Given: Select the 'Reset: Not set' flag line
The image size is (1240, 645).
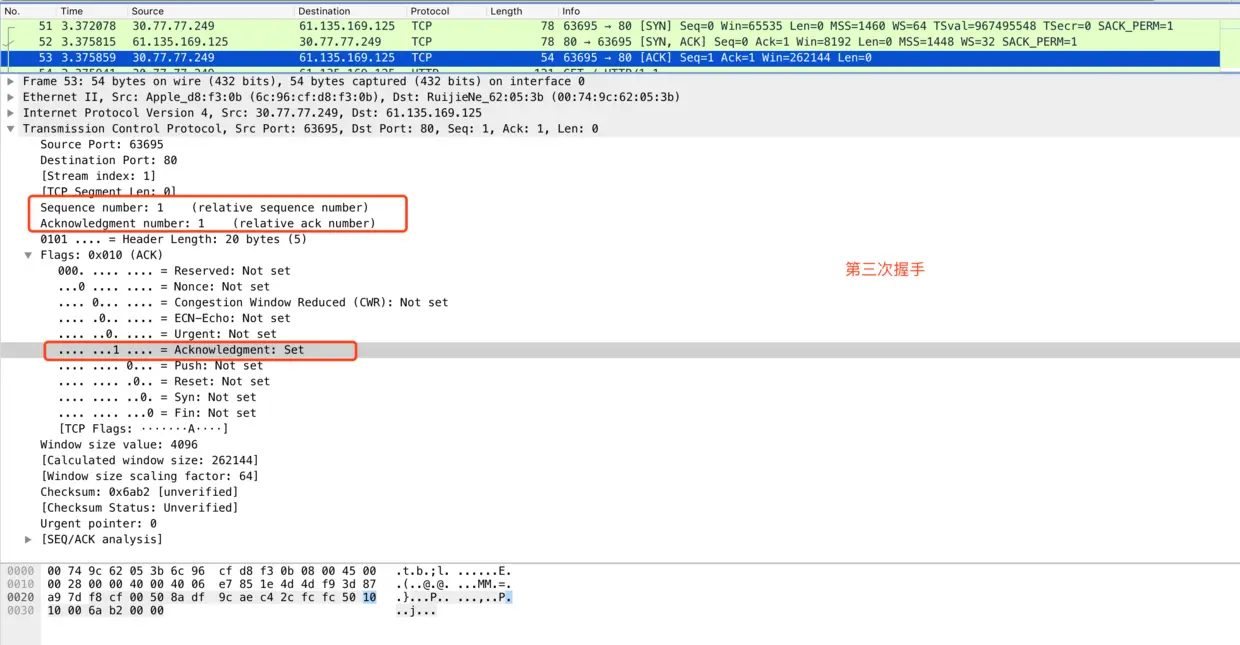Looking at the screenshot, I should 164,382.
